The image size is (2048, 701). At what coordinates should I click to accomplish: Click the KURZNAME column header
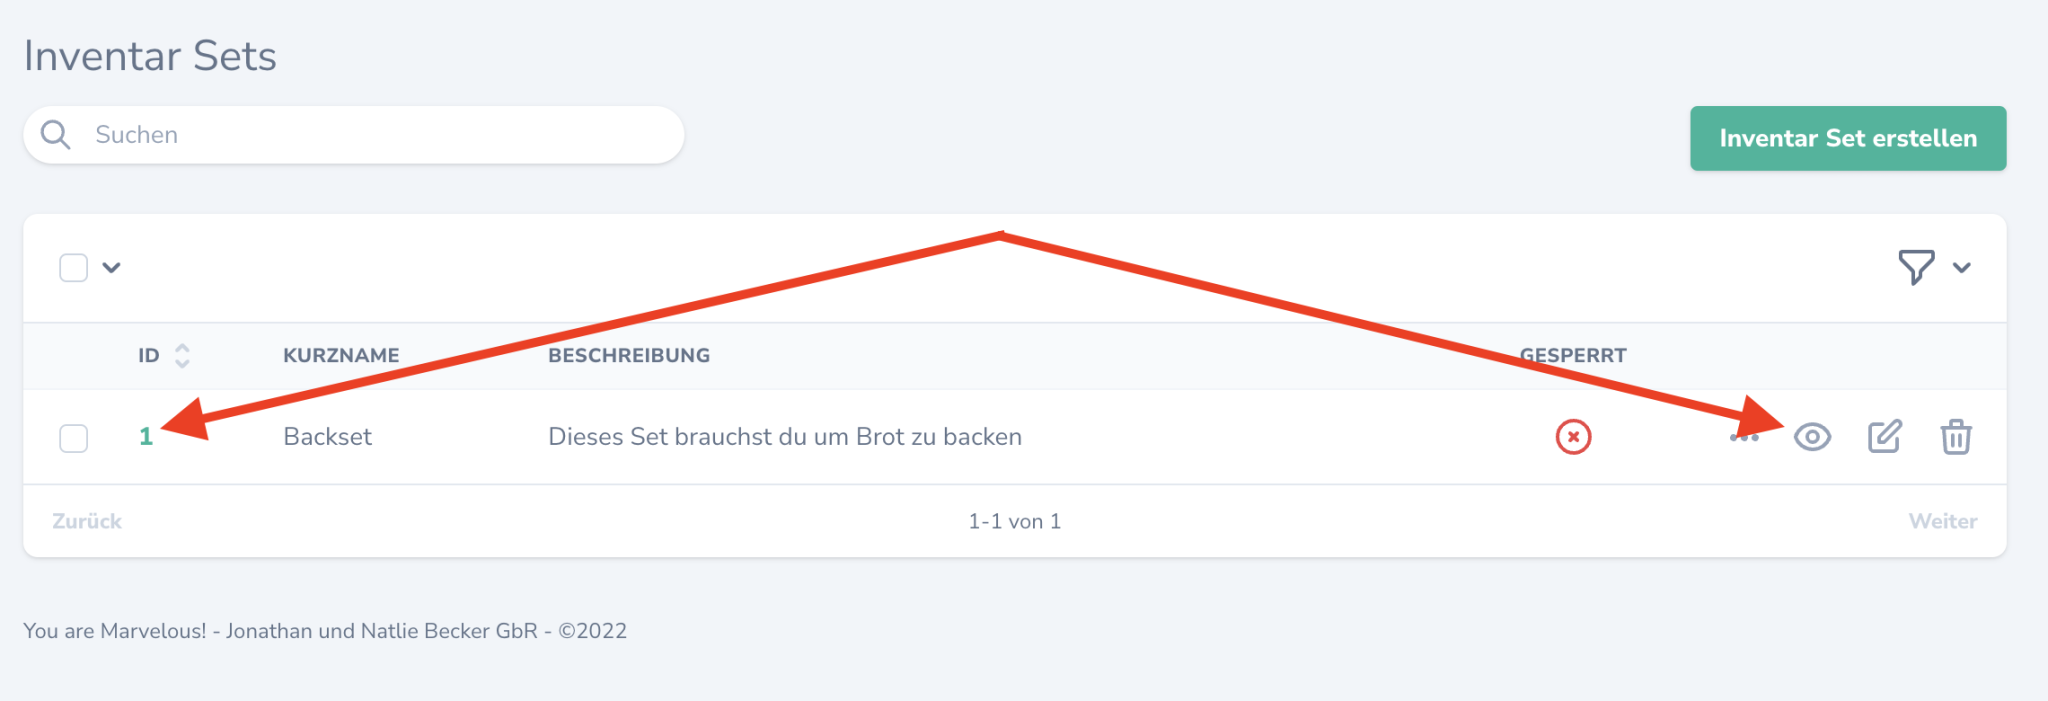(x=341, y=355)
